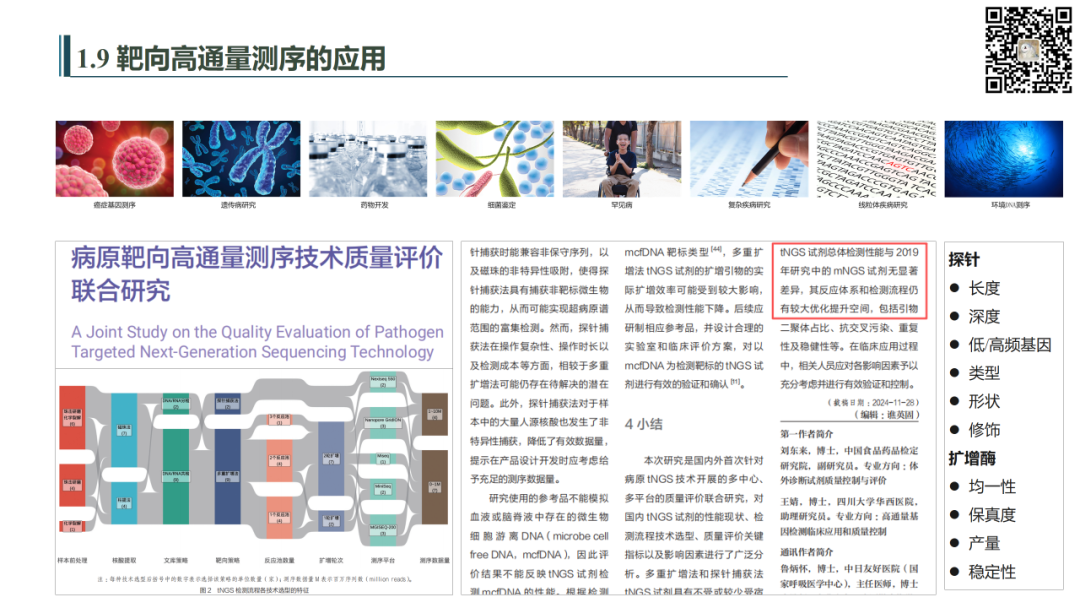Open the 环境DNA测序 blue fish image
Image resolution: width=1080 pixels, height=608 pixels.
(1005, 159)
